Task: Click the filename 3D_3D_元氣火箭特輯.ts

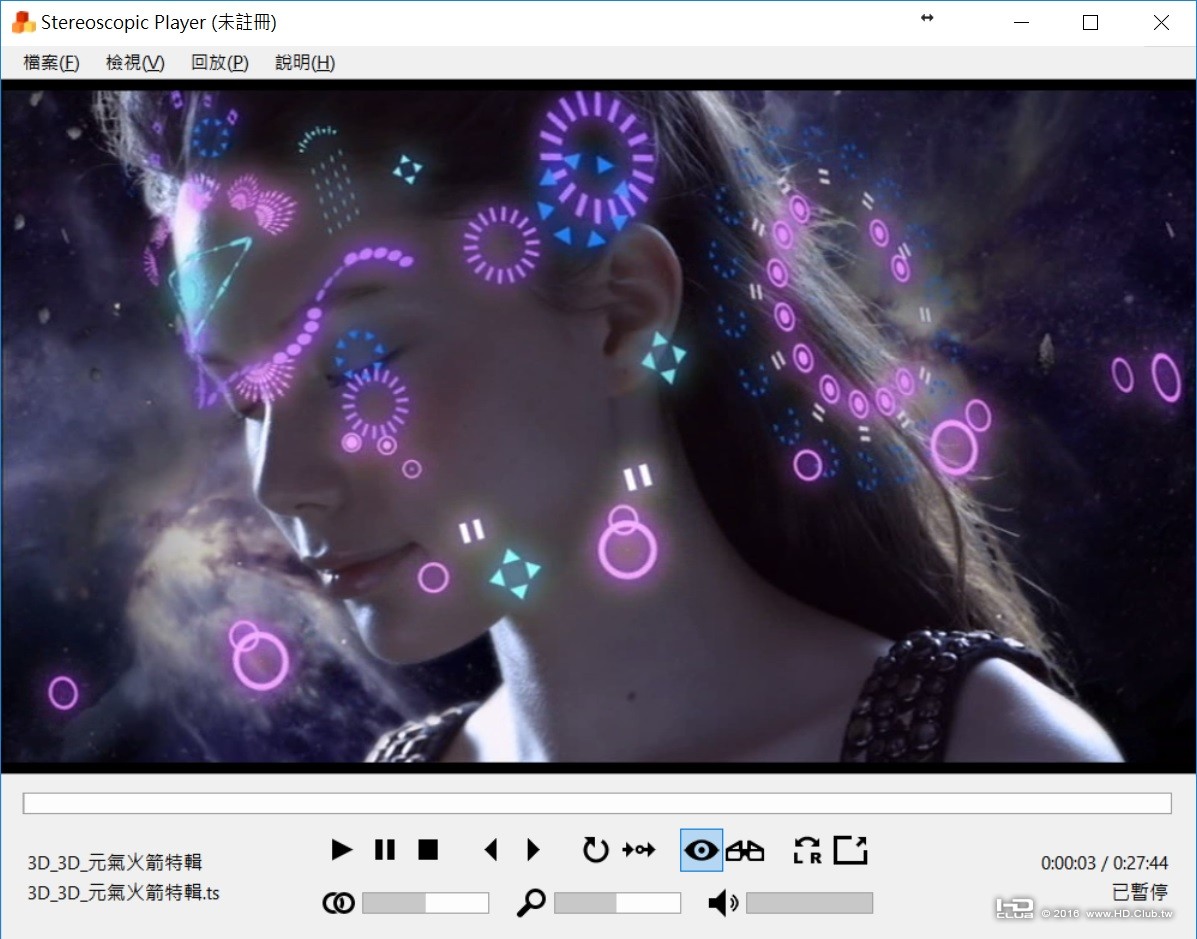Action: pos(123,892)
